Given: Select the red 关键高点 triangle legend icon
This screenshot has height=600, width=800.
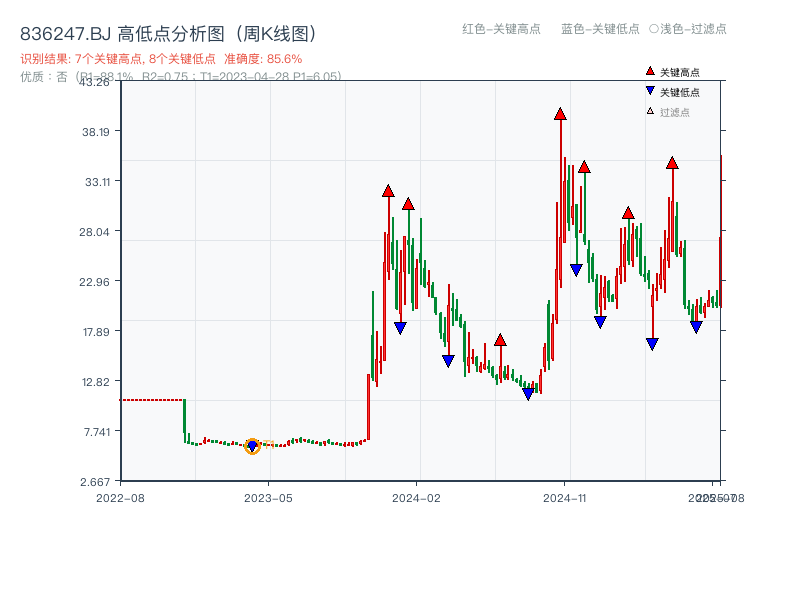Looking at the screenshot, I should click(x=650, y=70).
